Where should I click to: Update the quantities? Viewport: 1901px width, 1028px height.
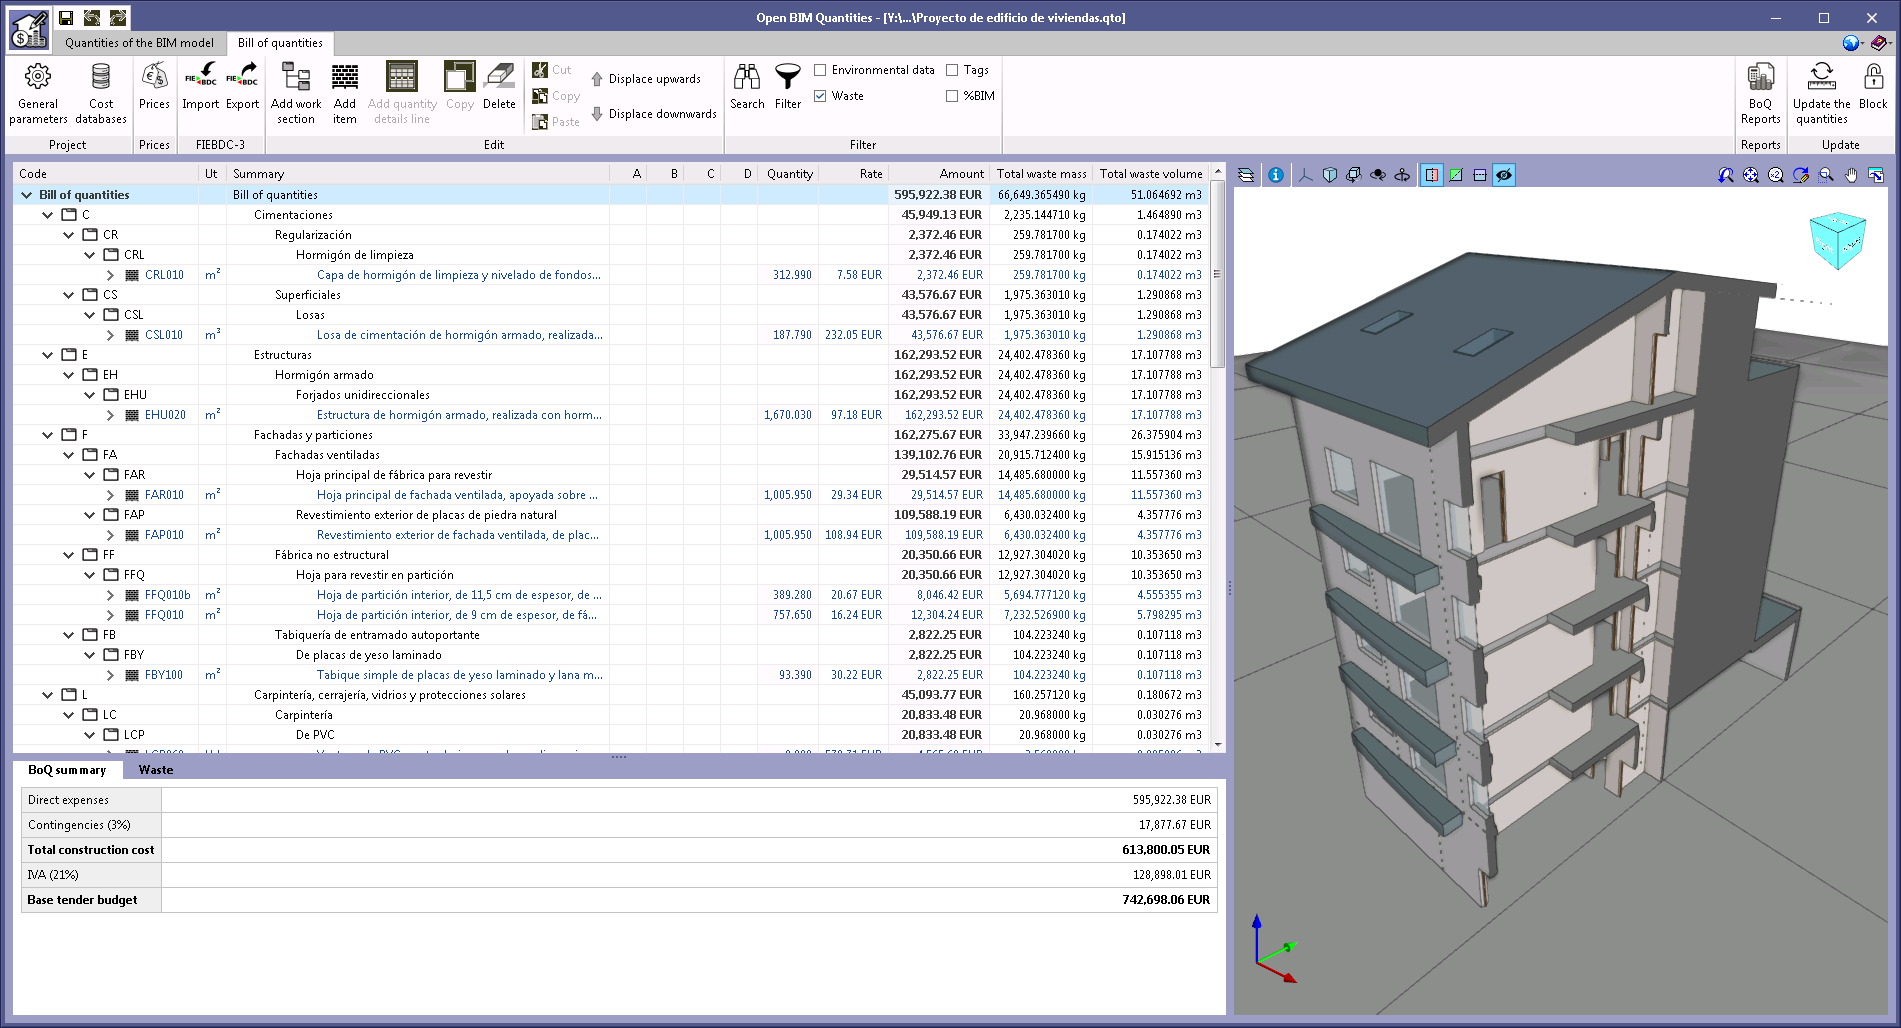(1821, 94)
